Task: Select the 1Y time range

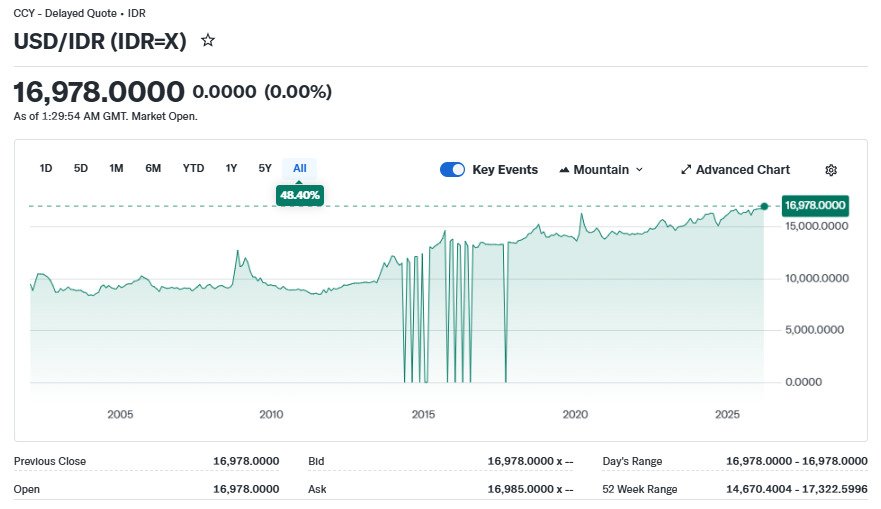Action: point(231,168)
